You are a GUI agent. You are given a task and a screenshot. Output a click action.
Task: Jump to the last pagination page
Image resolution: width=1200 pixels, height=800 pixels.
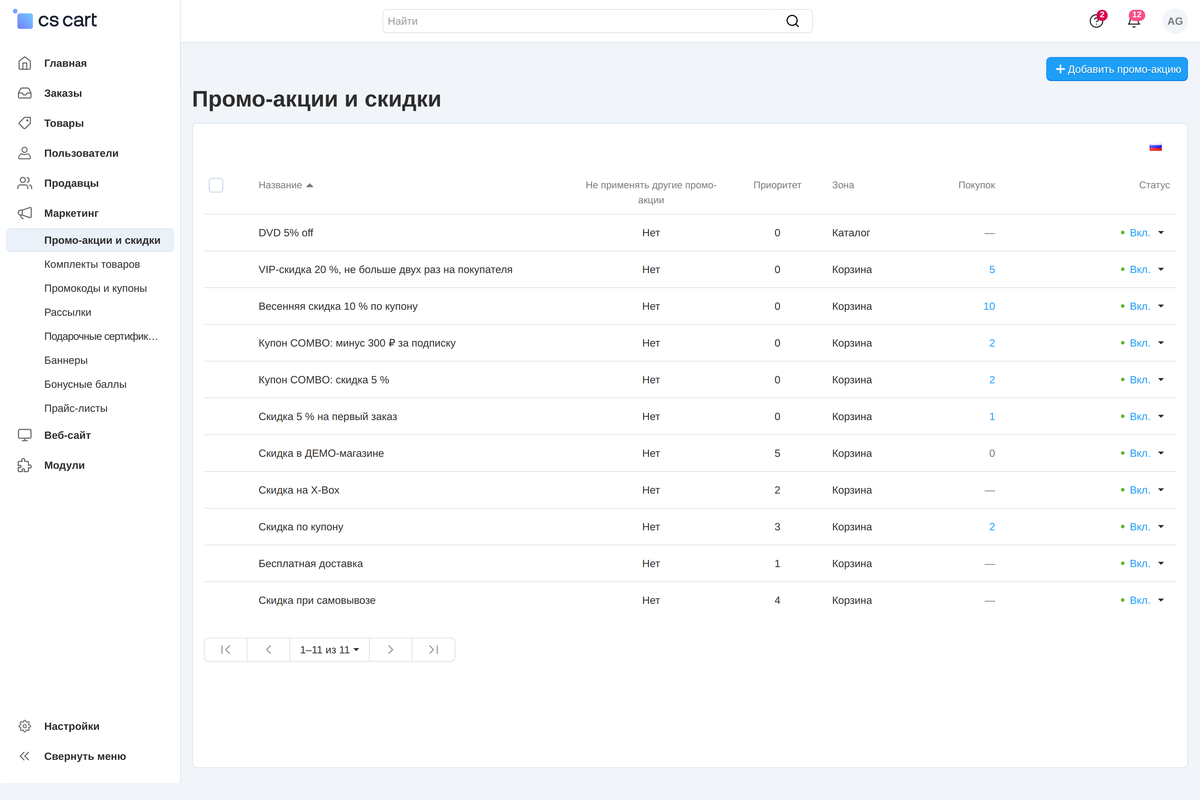(433, 650)
